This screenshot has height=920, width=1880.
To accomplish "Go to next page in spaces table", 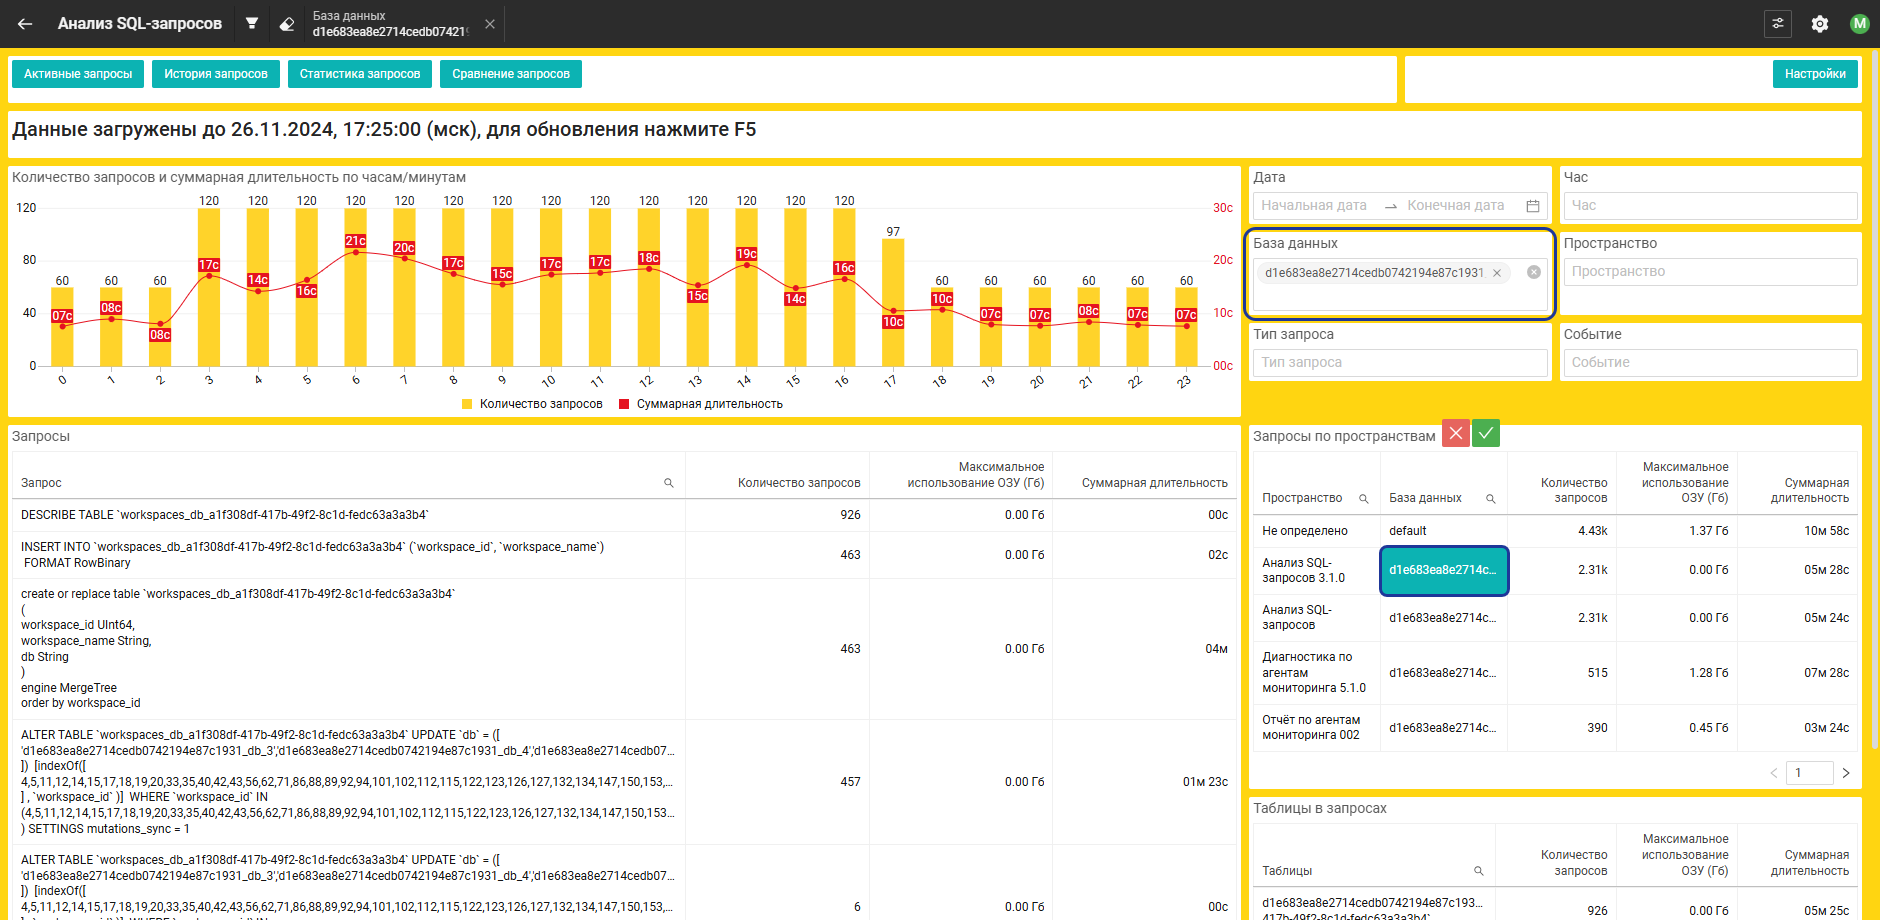I will [1846, 773].
